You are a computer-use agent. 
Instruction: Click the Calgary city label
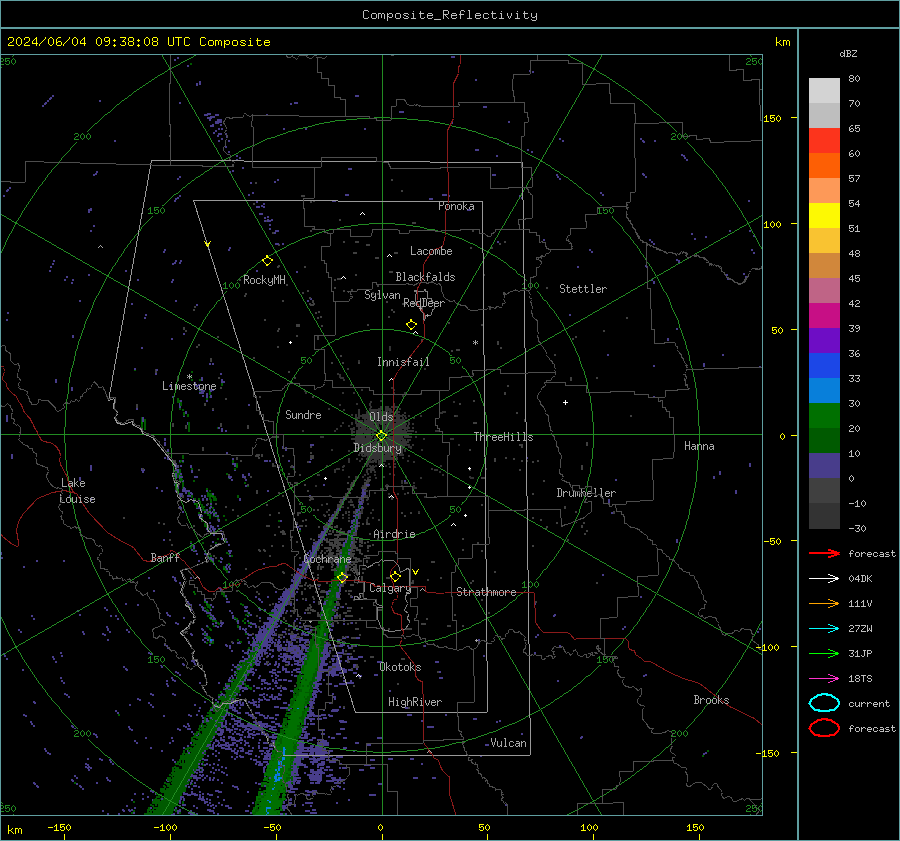390,588
